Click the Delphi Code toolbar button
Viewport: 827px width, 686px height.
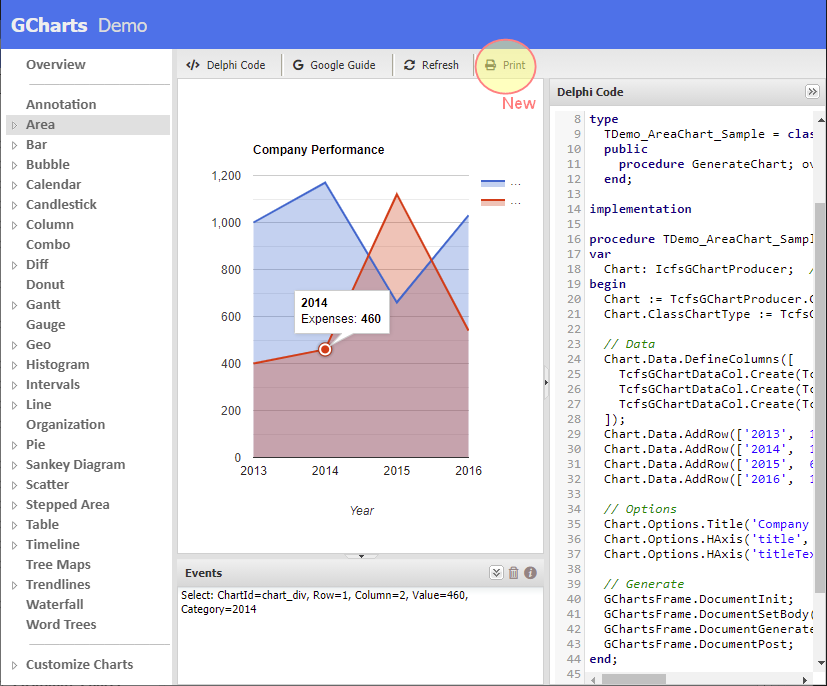click(226, 65)
